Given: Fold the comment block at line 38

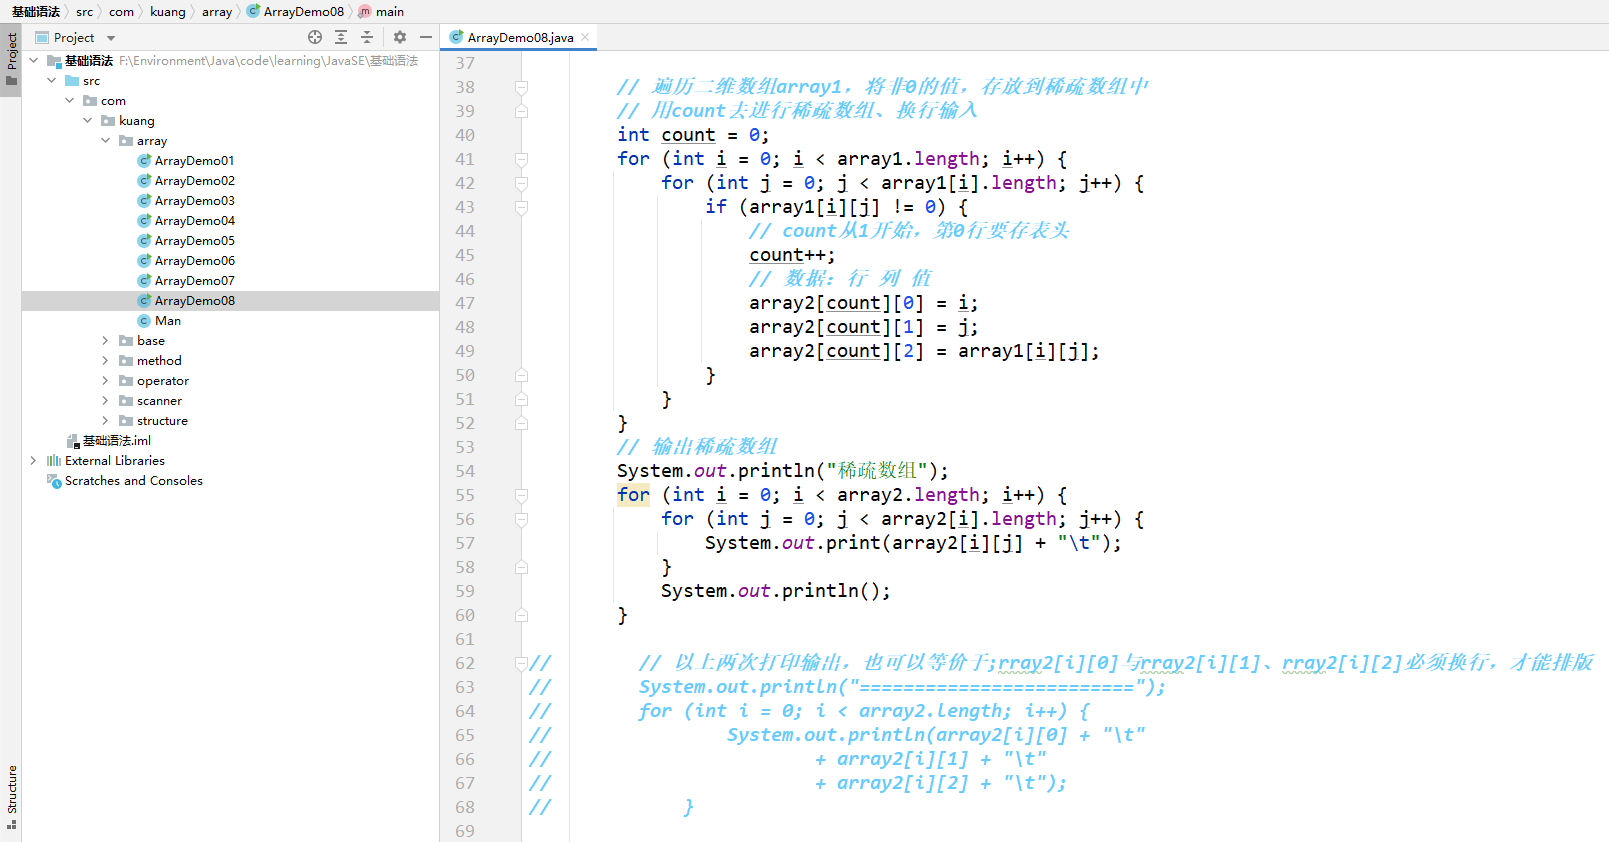Looking at the screenshot, I should pos(522,88).
